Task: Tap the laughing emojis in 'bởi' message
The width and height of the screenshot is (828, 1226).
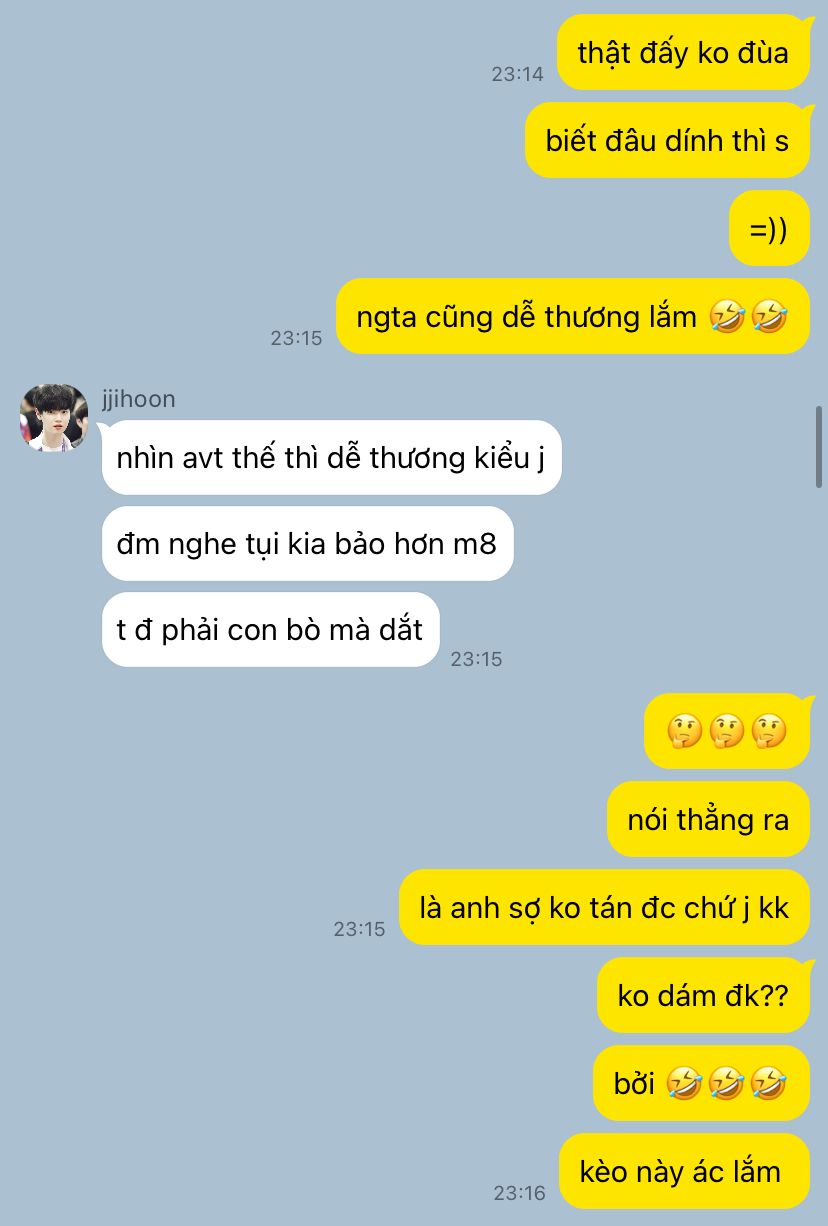Action: [x=727, y=1083]
